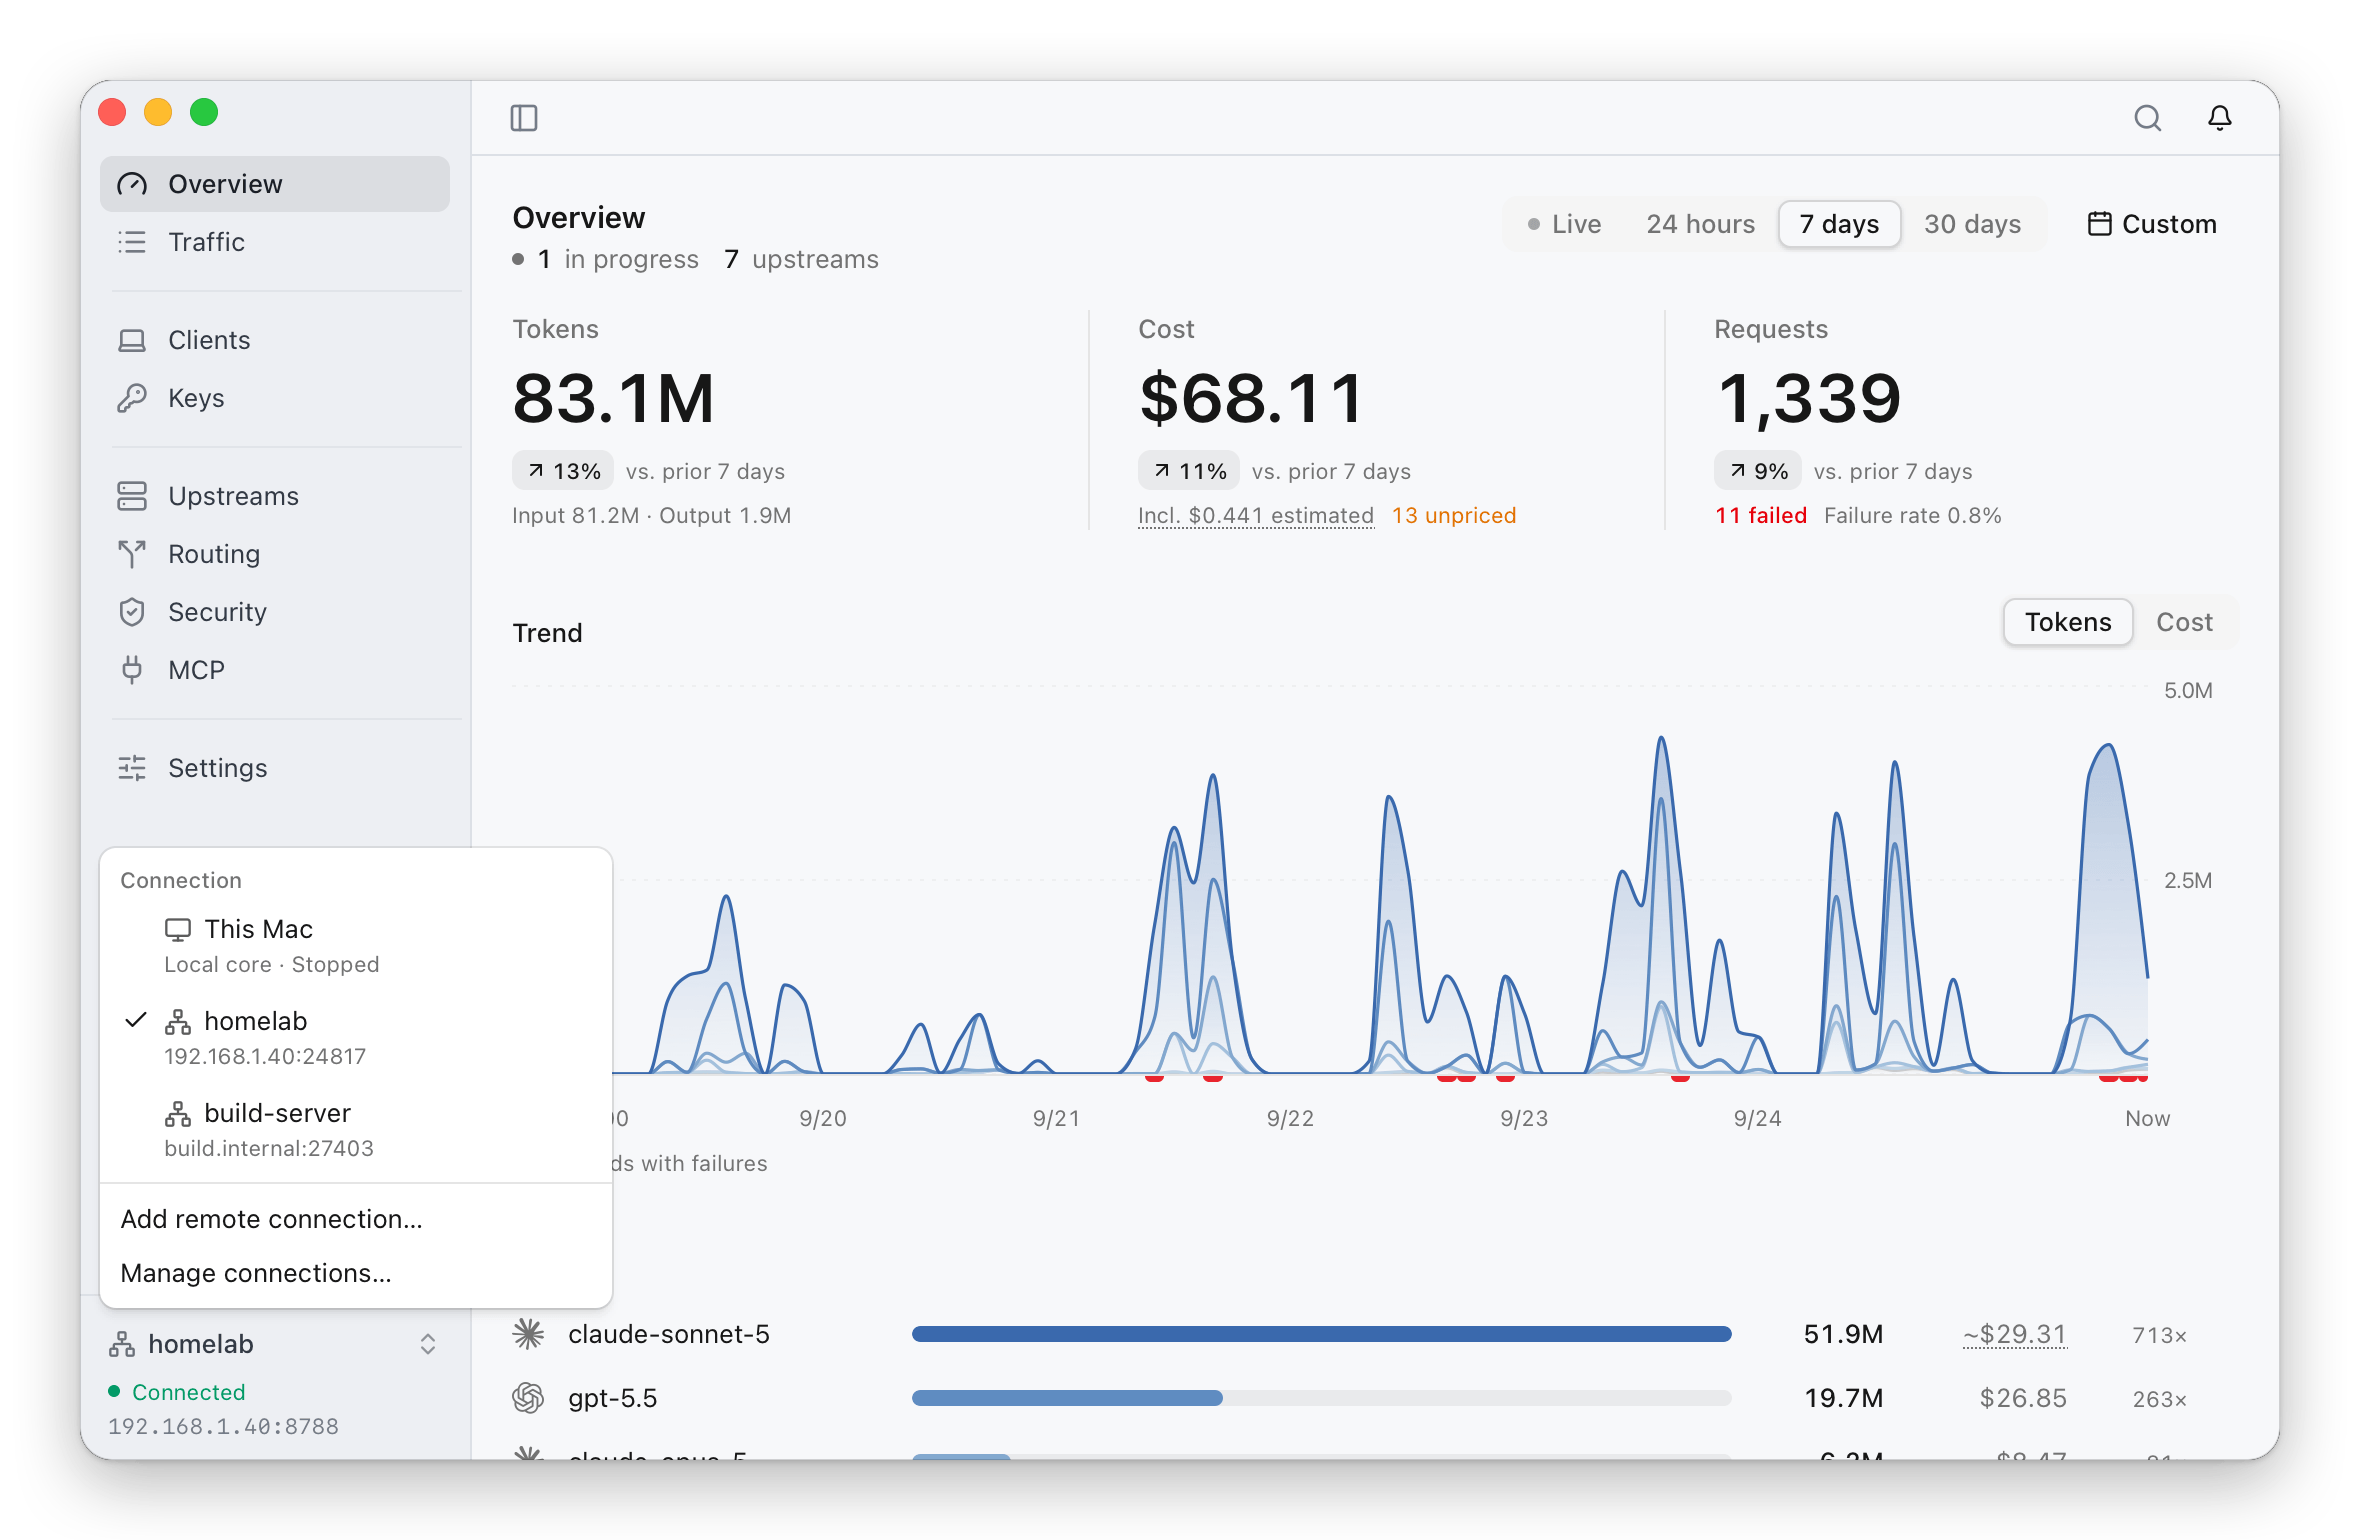Open the MCP page
The height and width of the screenshot is (1540, 2360).
(x=275, y=670)
